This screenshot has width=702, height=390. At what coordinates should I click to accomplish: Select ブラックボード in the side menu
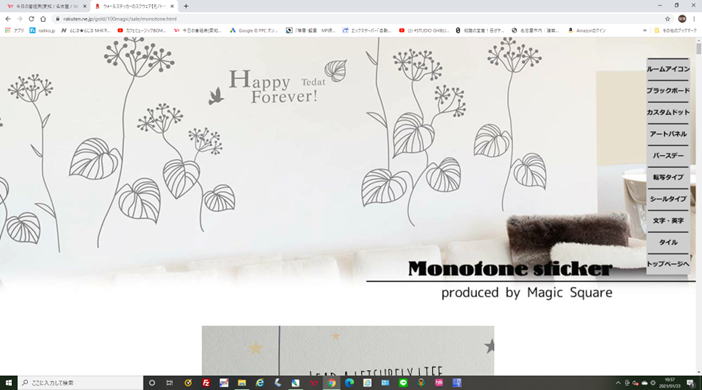[x=668, y=90]
